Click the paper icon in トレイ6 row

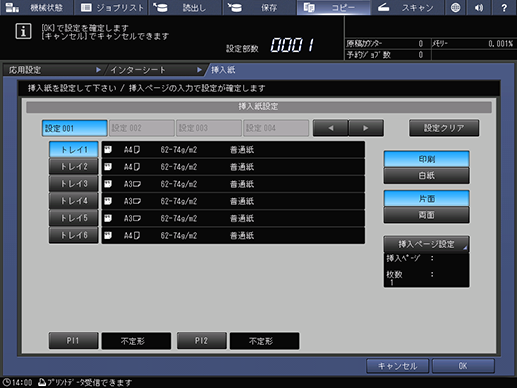coord(108,236)
